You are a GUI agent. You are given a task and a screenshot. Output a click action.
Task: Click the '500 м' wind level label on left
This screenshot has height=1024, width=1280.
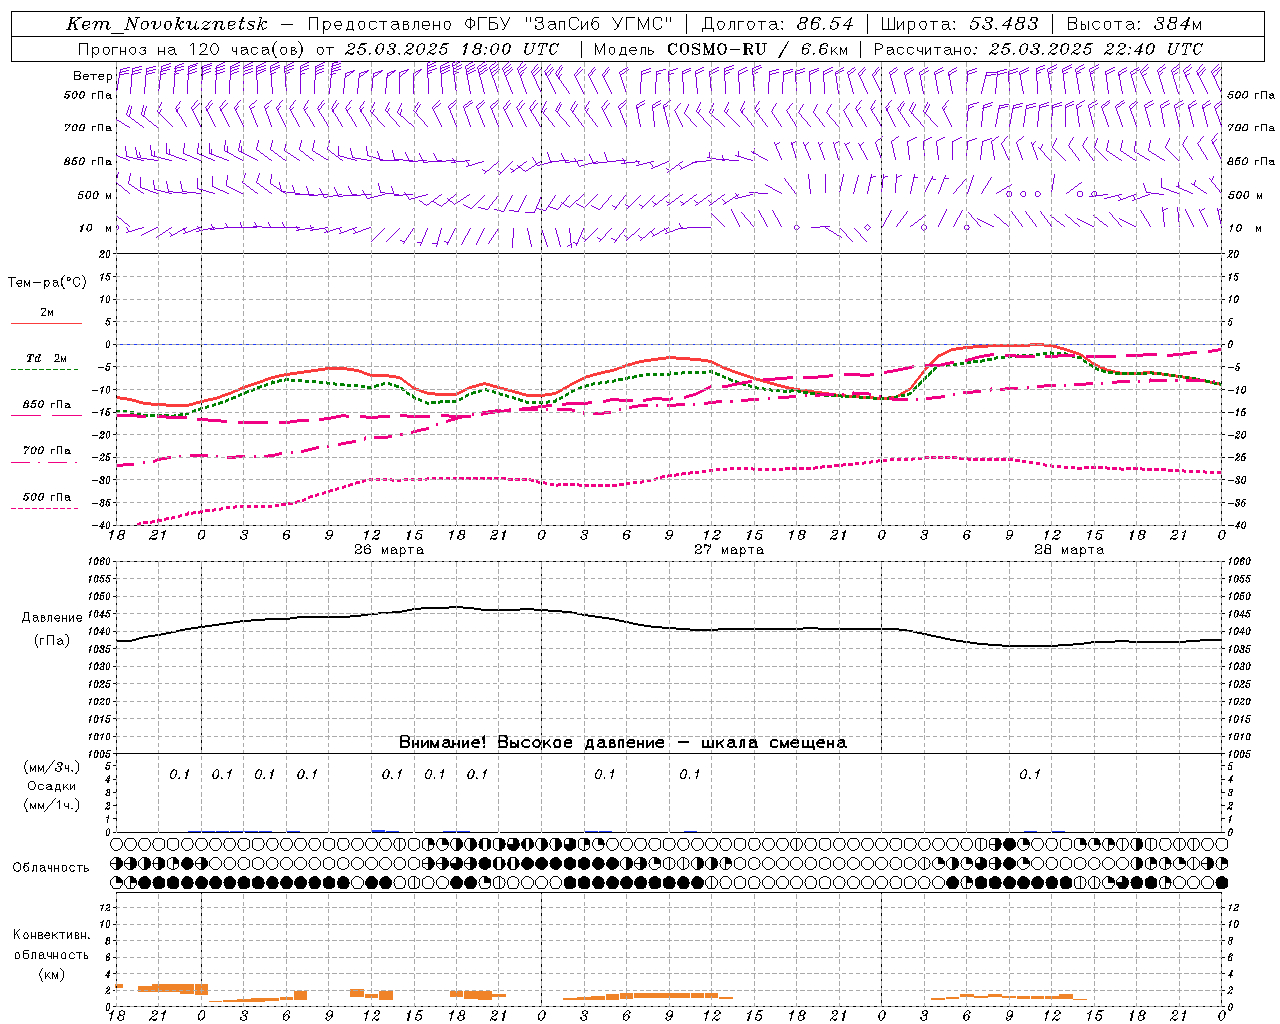[95, 196]
